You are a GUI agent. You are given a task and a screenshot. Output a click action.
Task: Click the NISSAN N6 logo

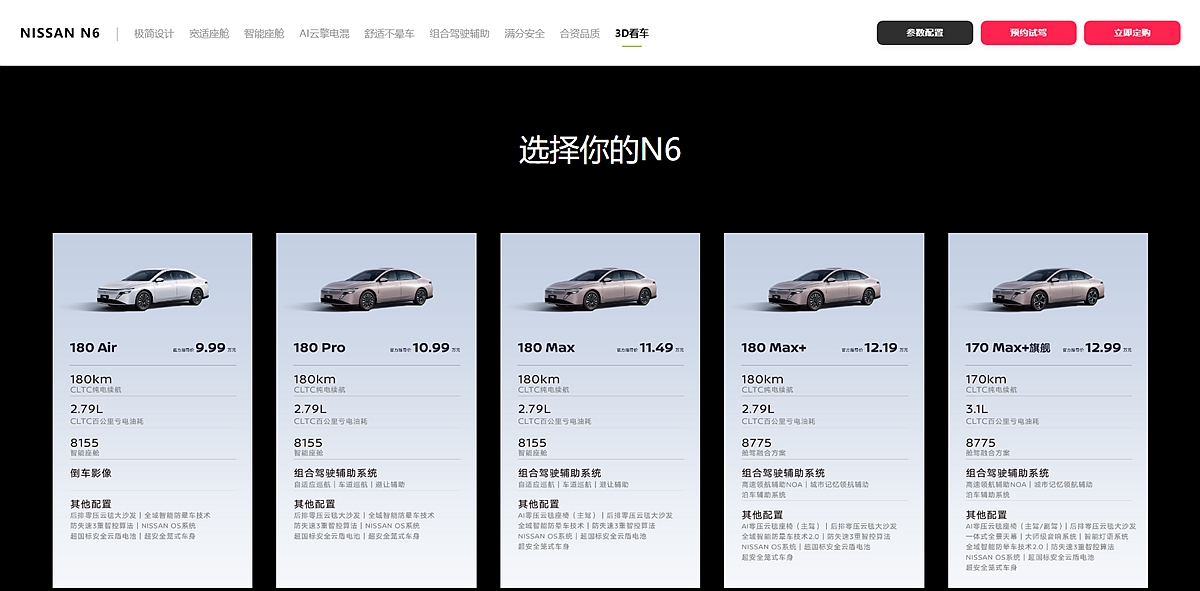[60, 33]
